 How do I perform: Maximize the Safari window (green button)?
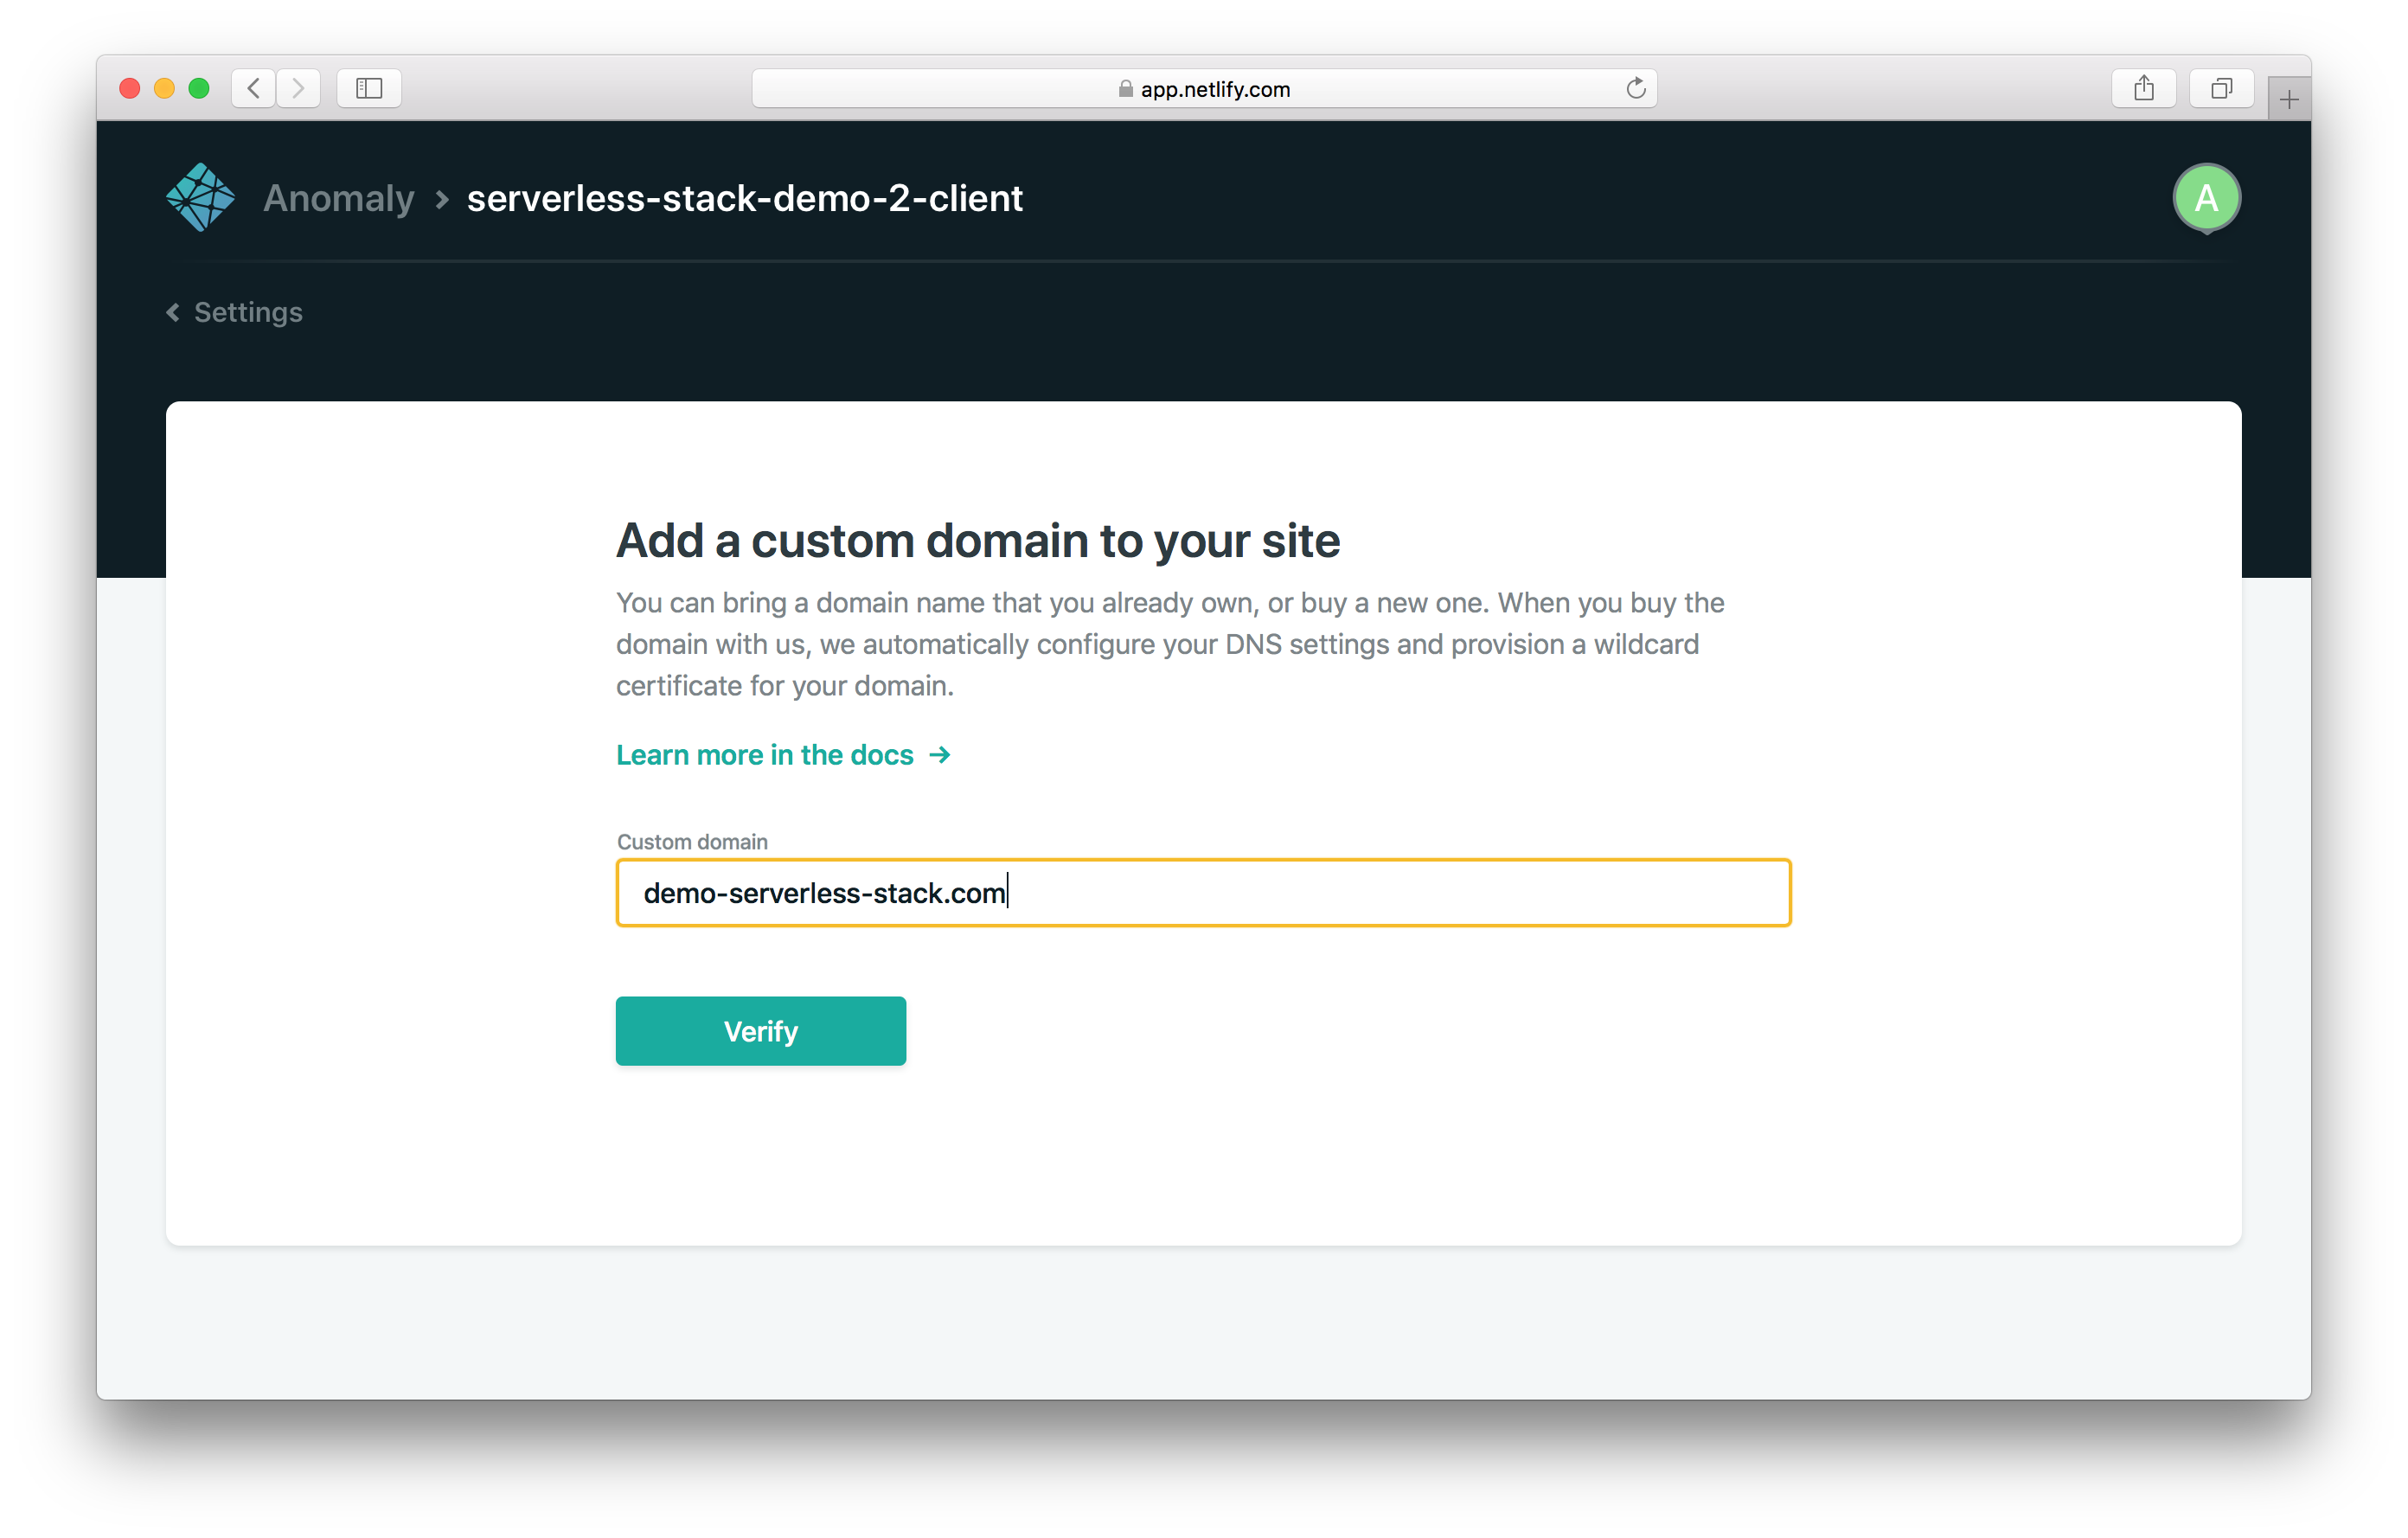coord(199,88)
